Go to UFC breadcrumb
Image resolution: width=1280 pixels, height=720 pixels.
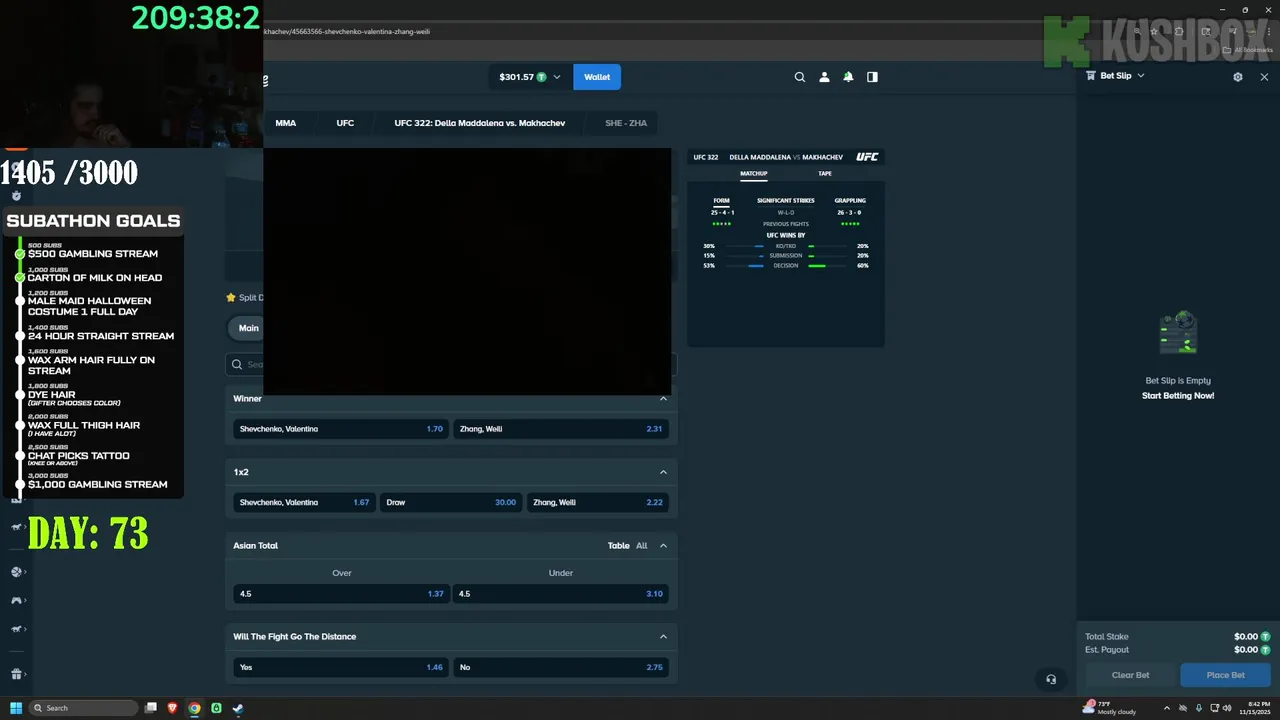[345, 123]
